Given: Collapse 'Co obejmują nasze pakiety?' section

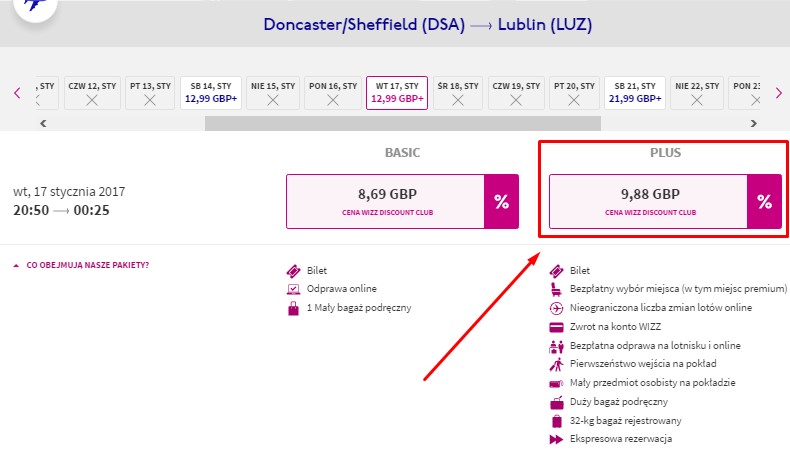Looking at the screenshot, I should [81, 265].
